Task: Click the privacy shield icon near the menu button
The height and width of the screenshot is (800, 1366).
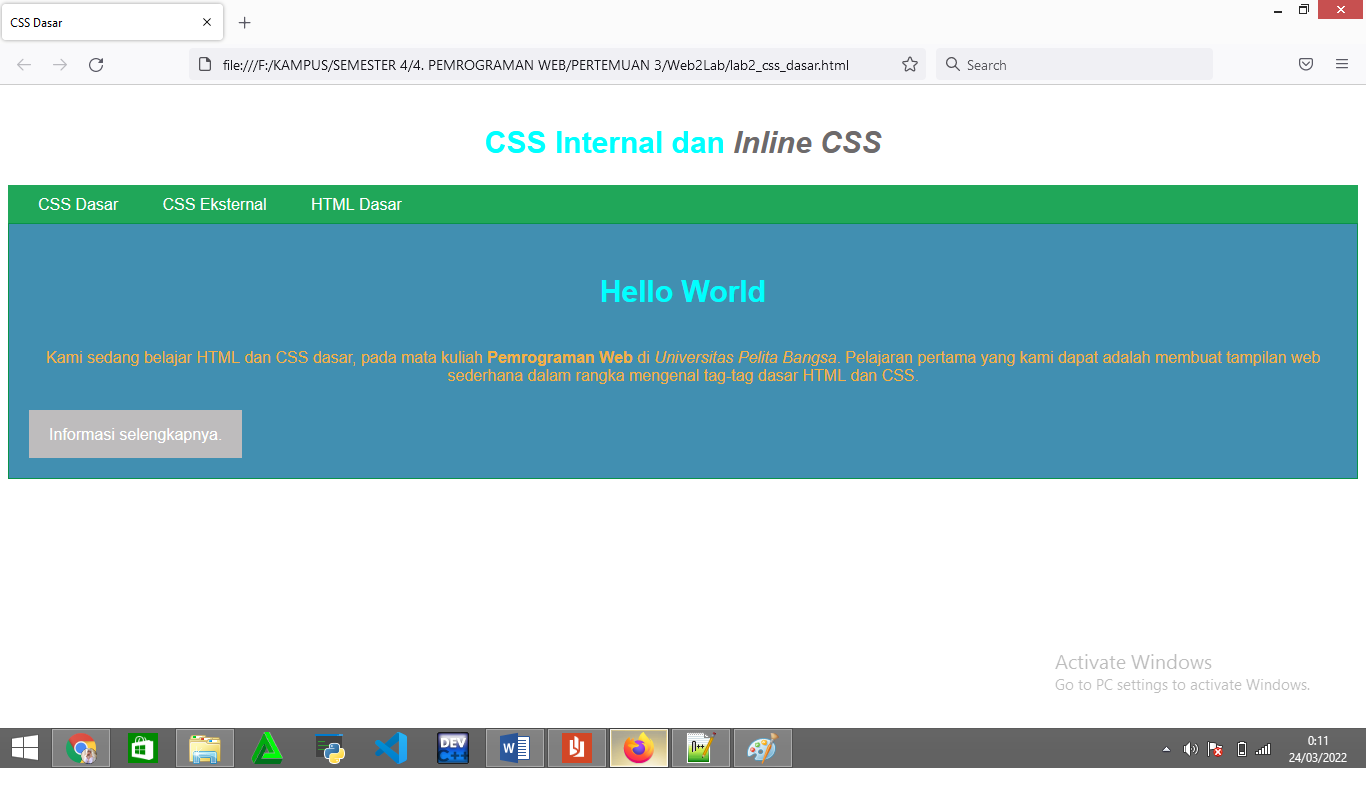Action: coord(1305,64)
